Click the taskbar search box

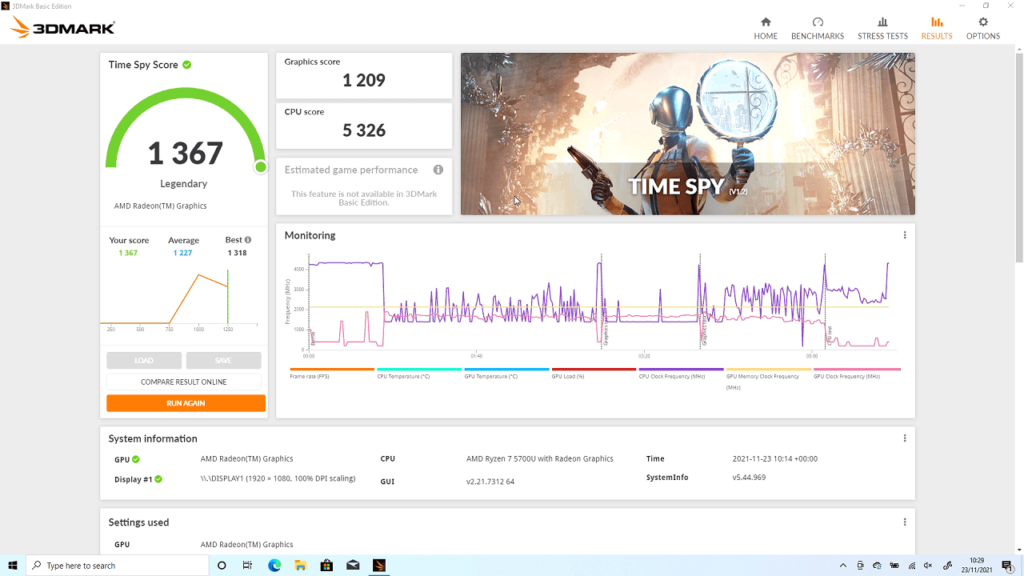pyautogui.click(x=118, y=565)
